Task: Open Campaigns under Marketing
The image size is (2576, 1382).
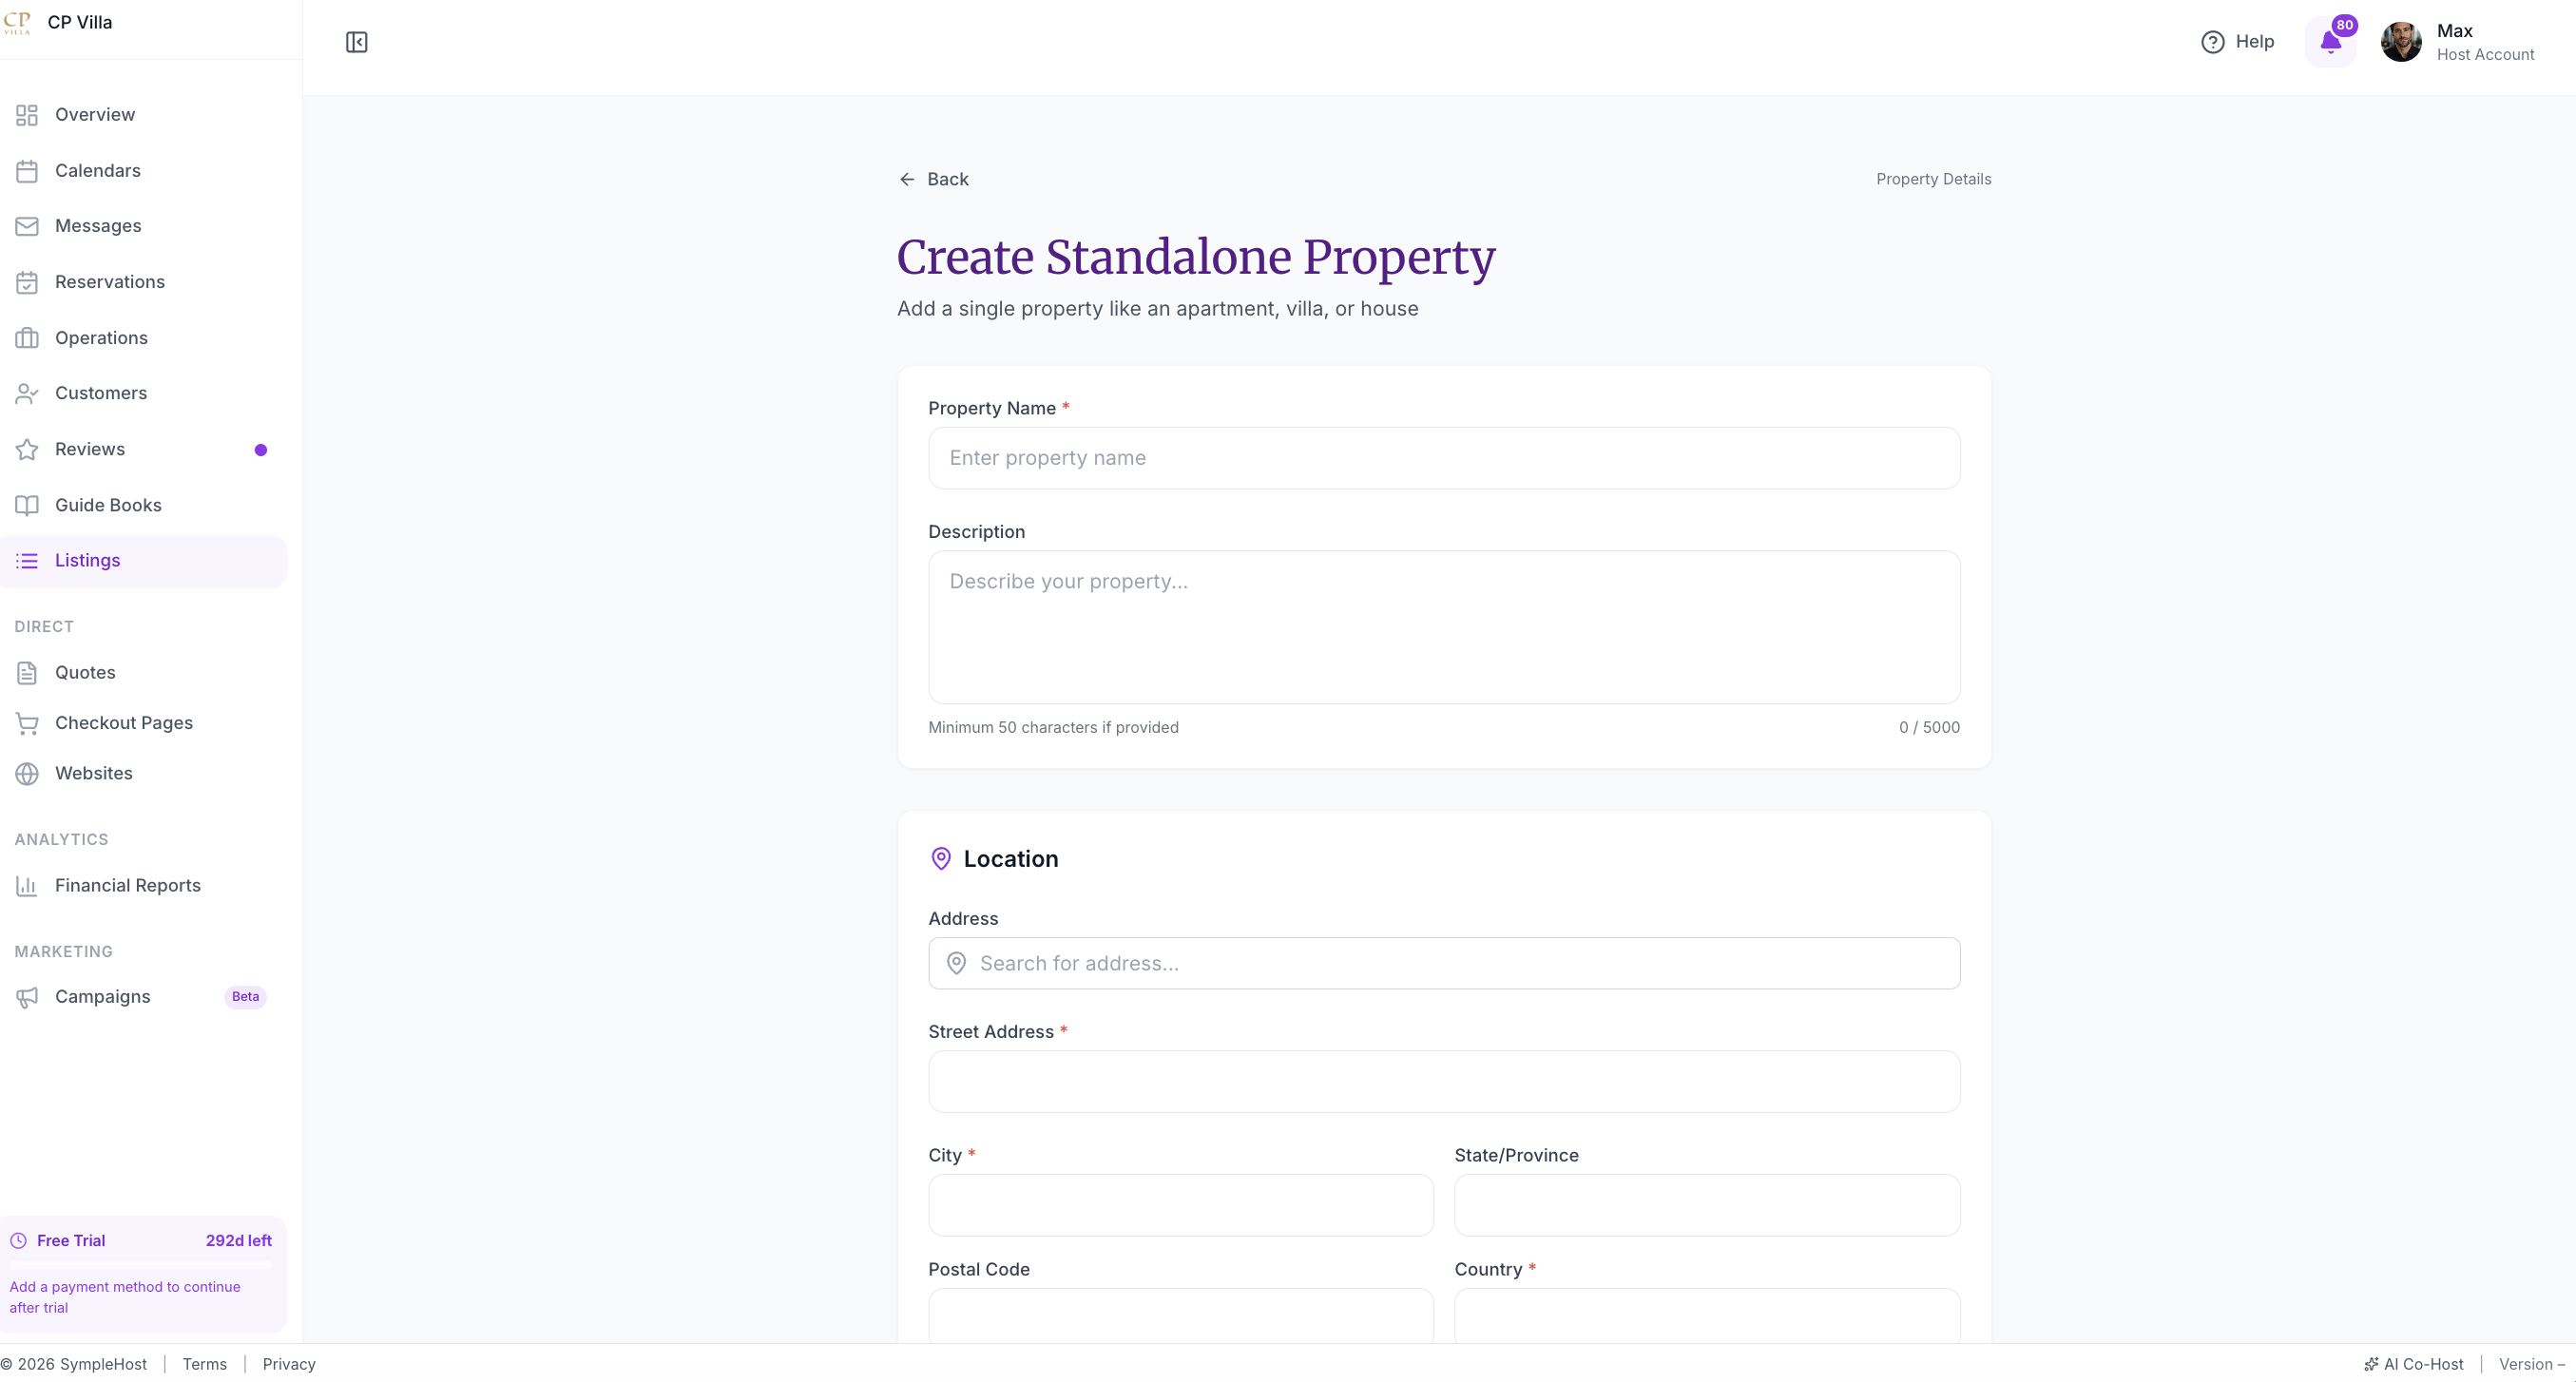Action: click(x=144, y=997)
